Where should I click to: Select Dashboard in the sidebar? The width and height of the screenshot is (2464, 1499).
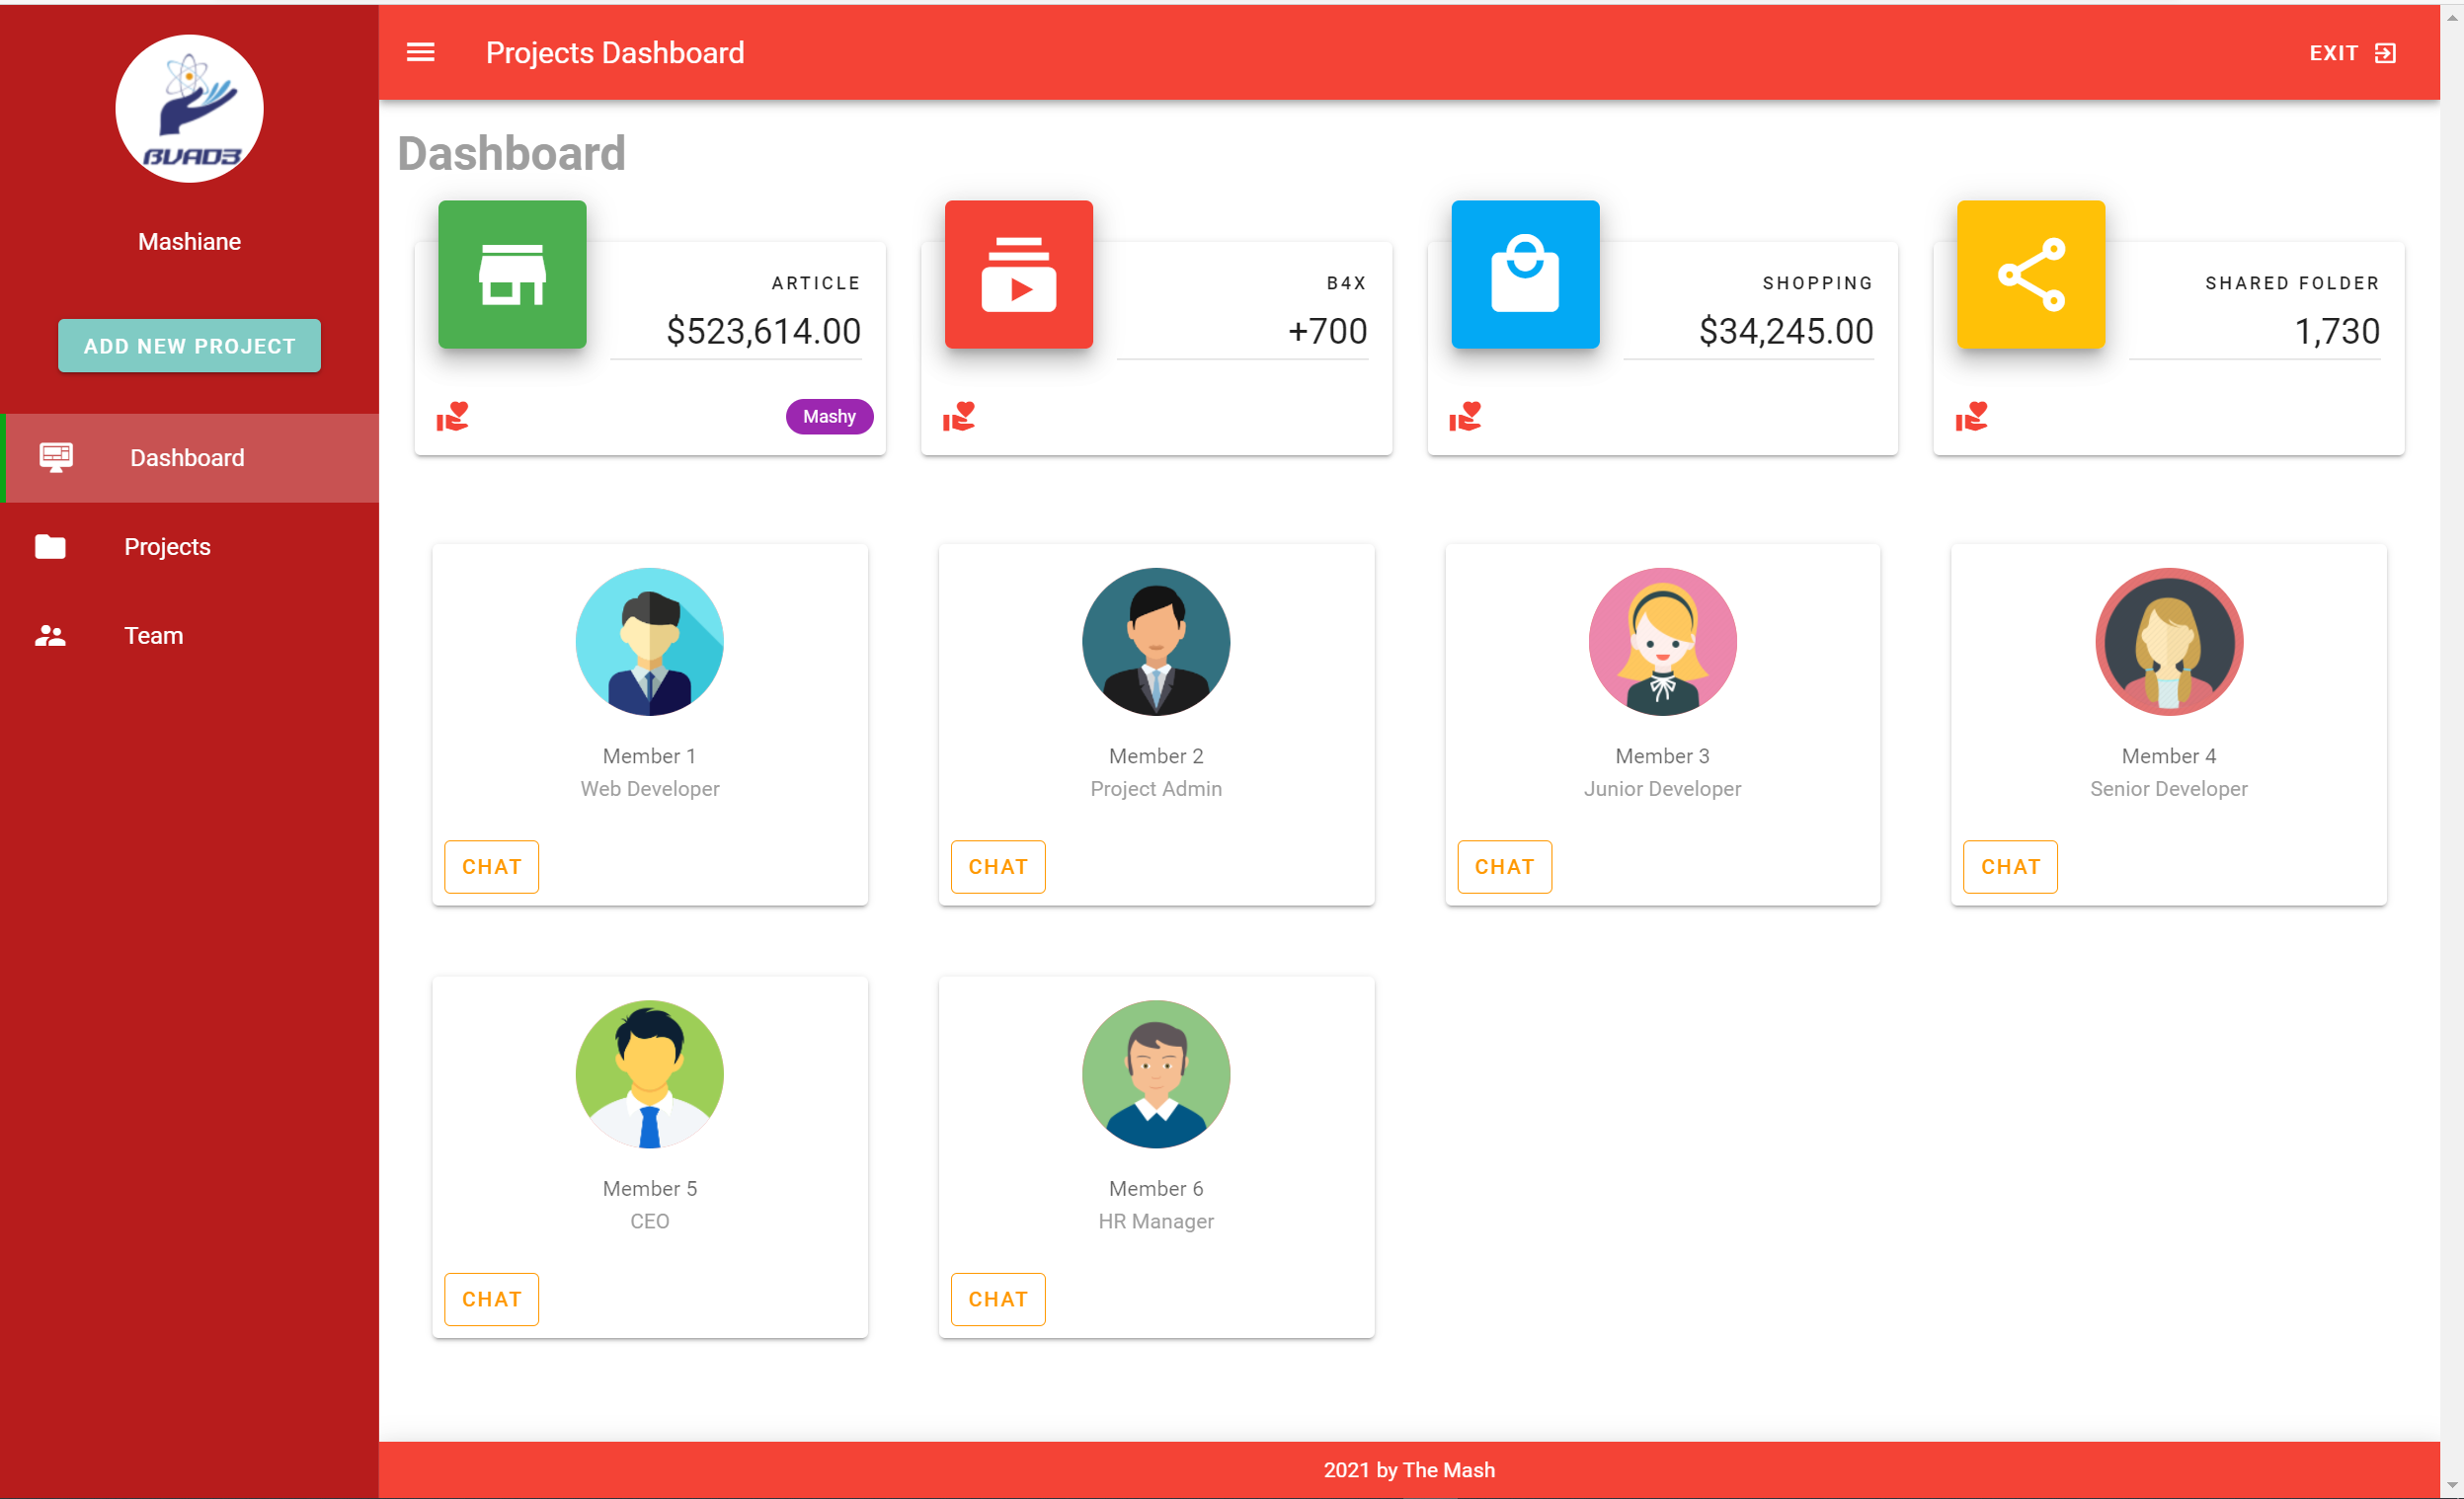(187, 458)
